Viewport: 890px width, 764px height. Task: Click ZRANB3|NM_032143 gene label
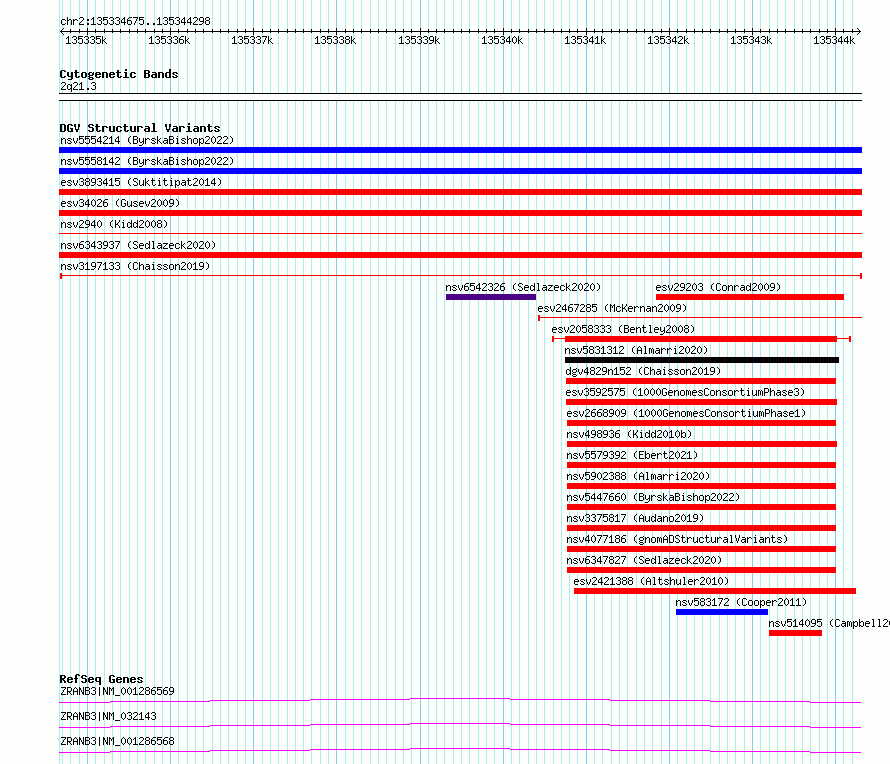click(x=108, y=716)
